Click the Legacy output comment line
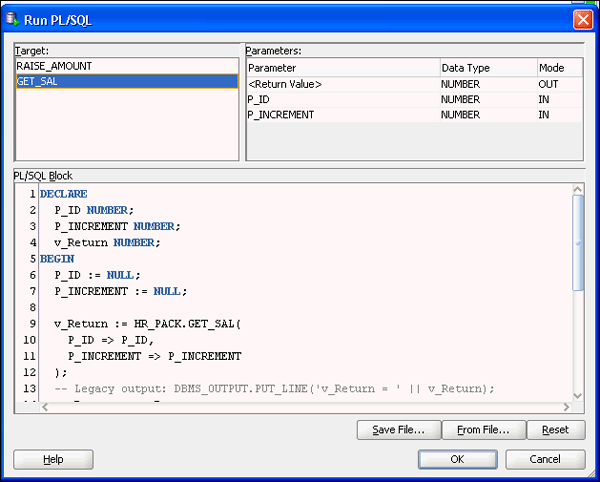 click(x=274, y=389)
